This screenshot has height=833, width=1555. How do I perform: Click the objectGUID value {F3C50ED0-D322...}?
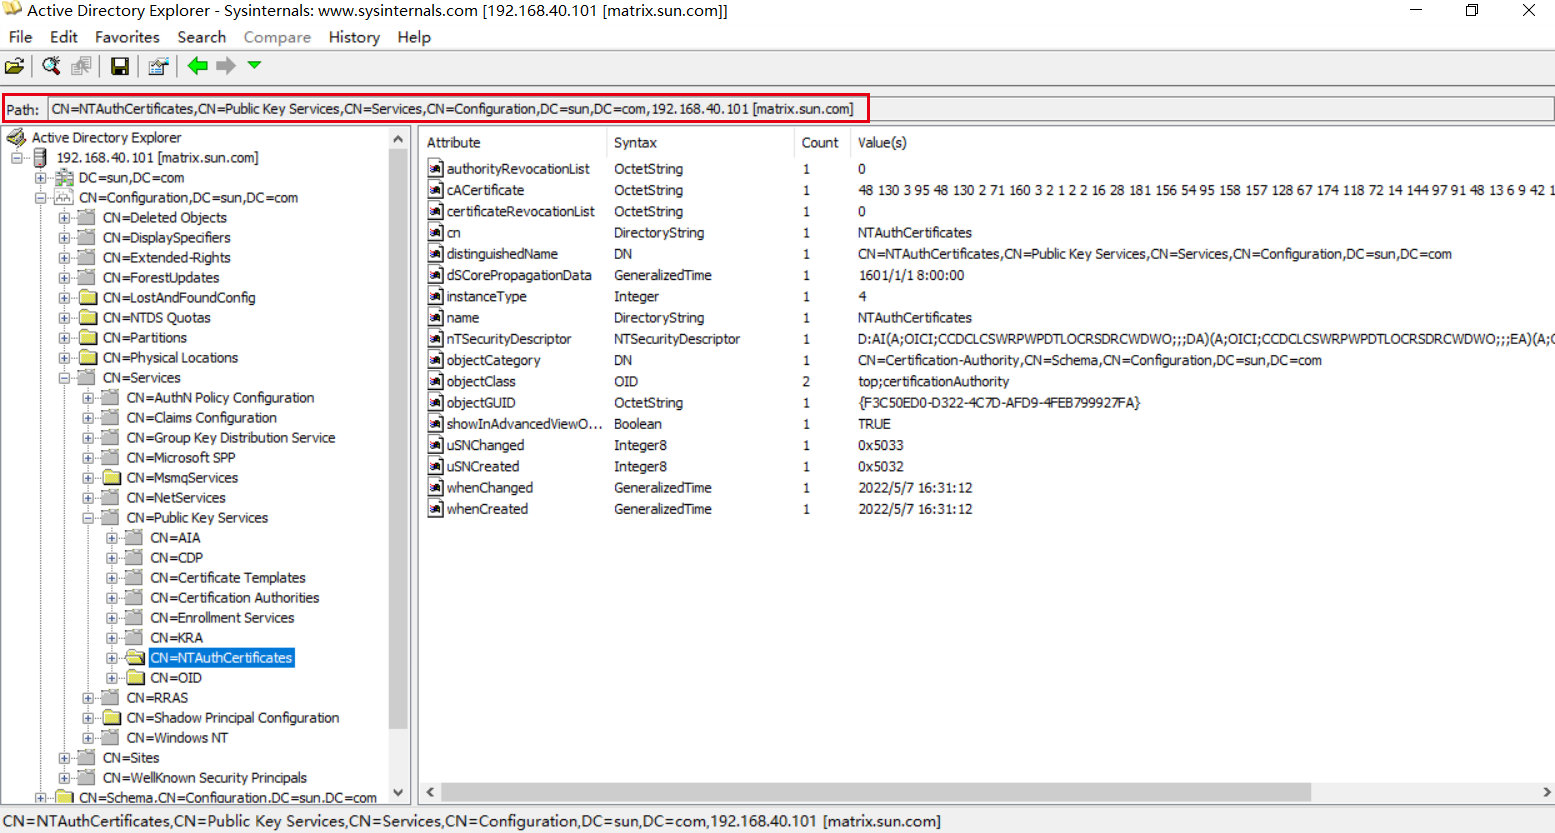click(x=998, y=403)
